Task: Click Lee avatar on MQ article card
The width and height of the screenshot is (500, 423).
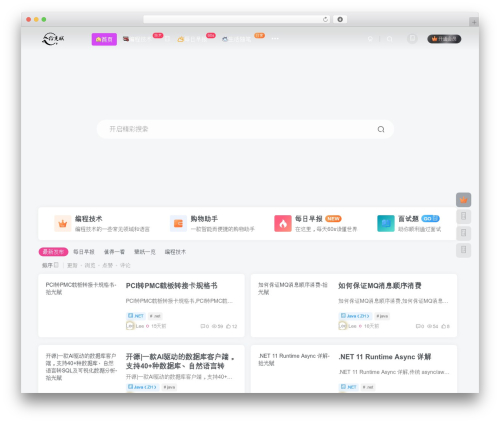Action: (342, 326)
